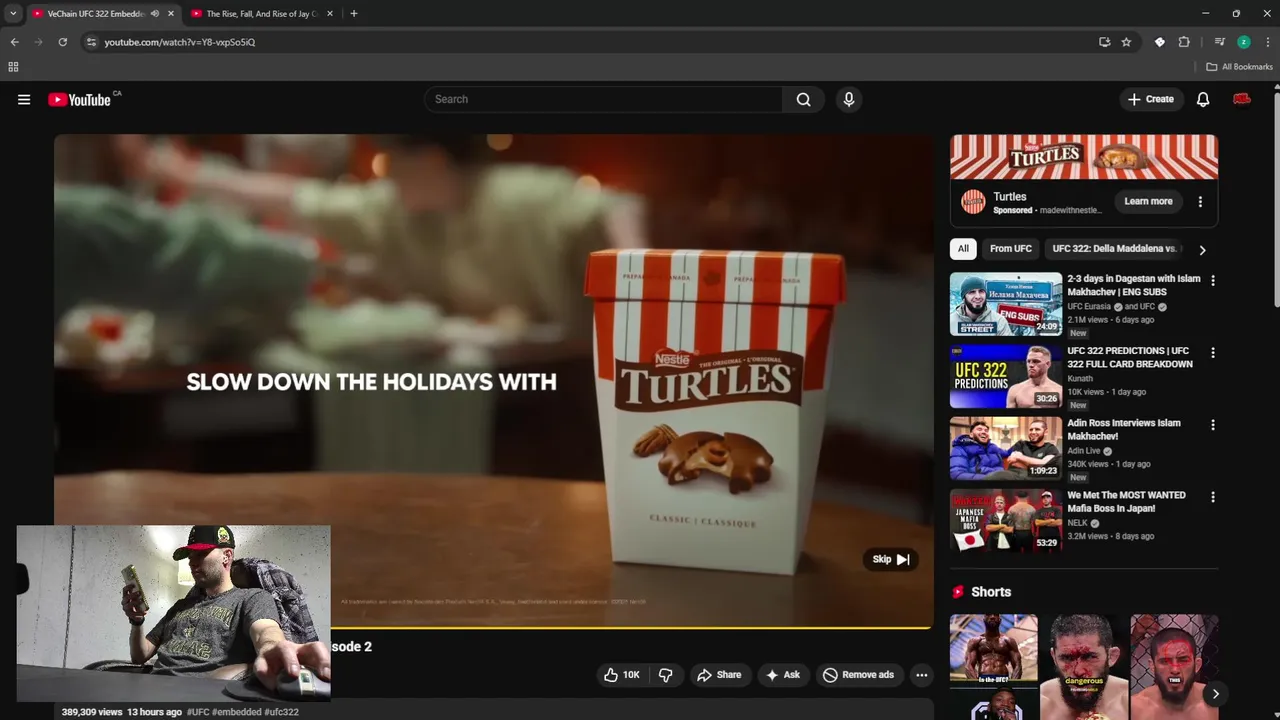Open YouTube notifications bell
1280x720 pixels.
click(1203, 99)
